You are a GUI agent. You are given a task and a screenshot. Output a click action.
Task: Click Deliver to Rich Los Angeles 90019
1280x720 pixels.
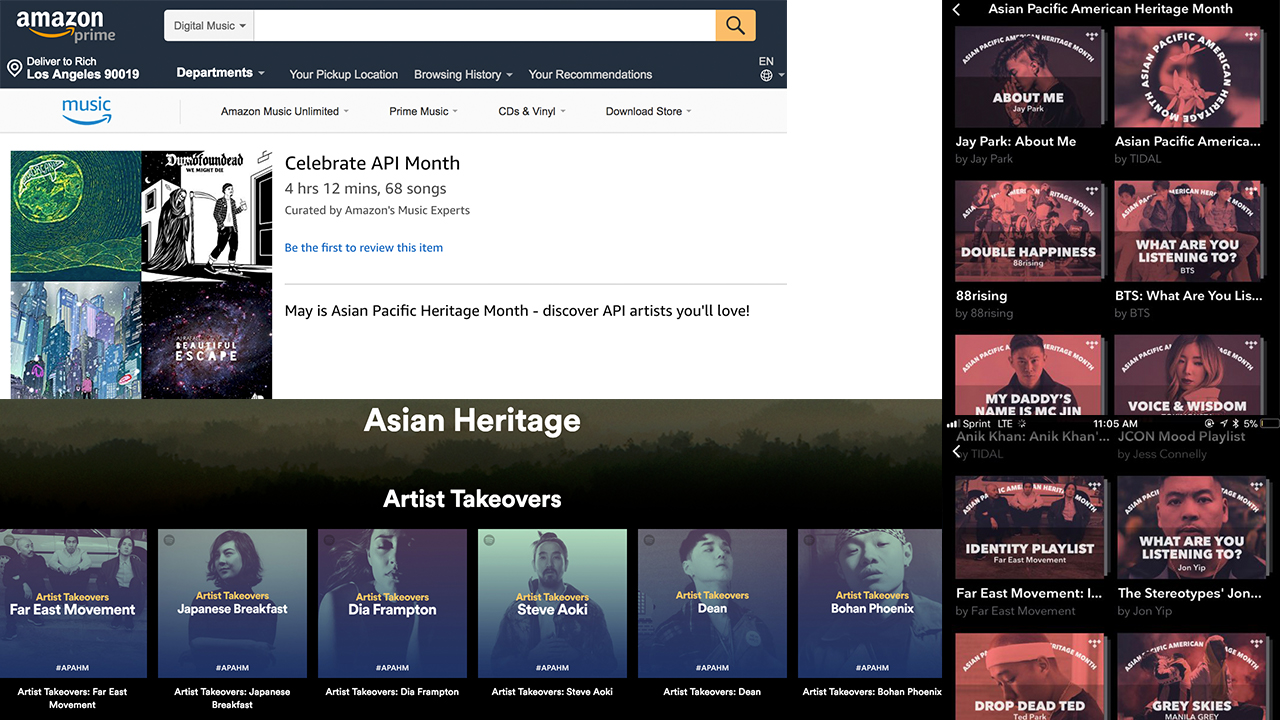pos(83,68)
